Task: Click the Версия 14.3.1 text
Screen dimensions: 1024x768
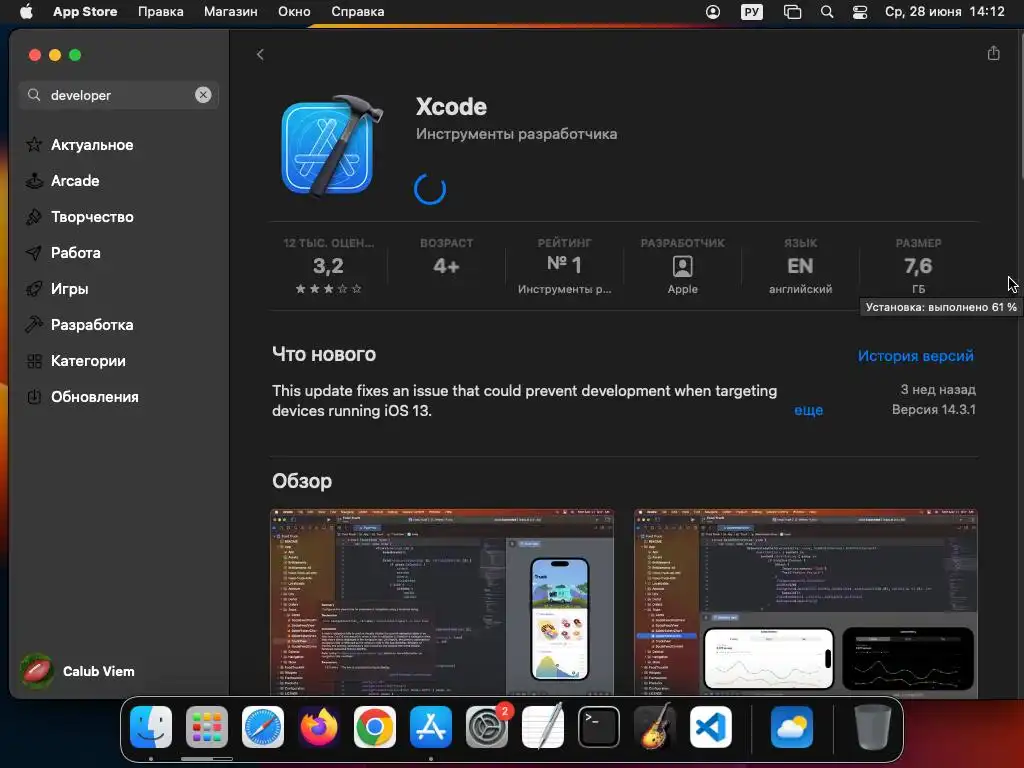Action: [934, 409]
